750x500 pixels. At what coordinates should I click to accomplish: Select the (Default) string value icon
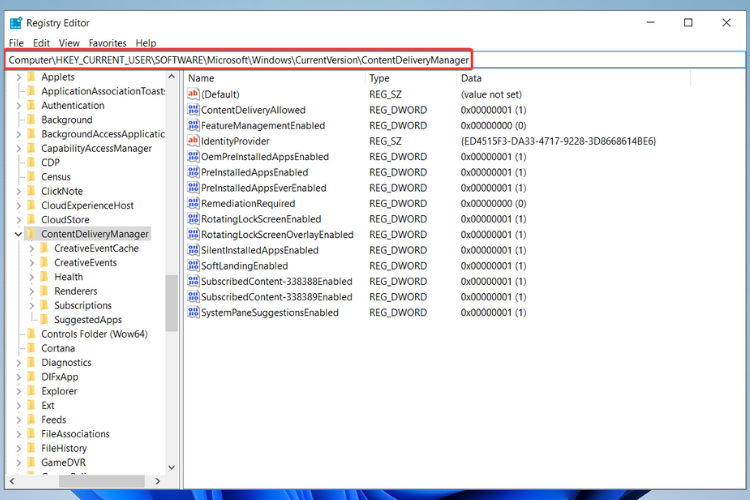coord(193,94)
